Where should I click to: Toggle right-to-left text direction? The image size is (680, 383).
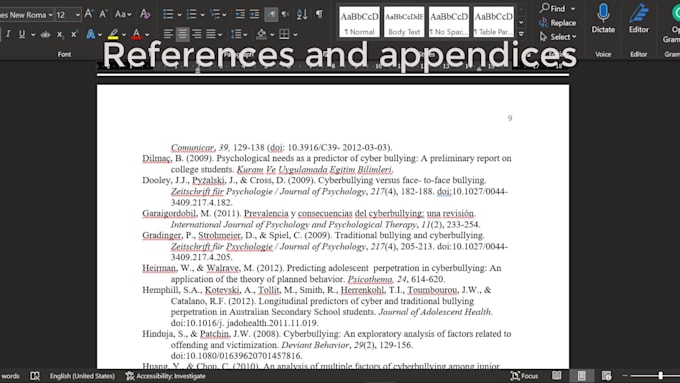click(285, 14)
